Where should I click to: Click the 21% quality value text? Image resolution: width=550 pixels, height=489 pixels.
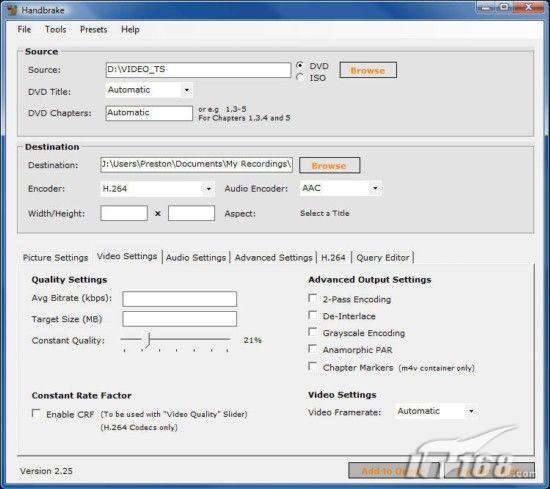click(253, 340)
